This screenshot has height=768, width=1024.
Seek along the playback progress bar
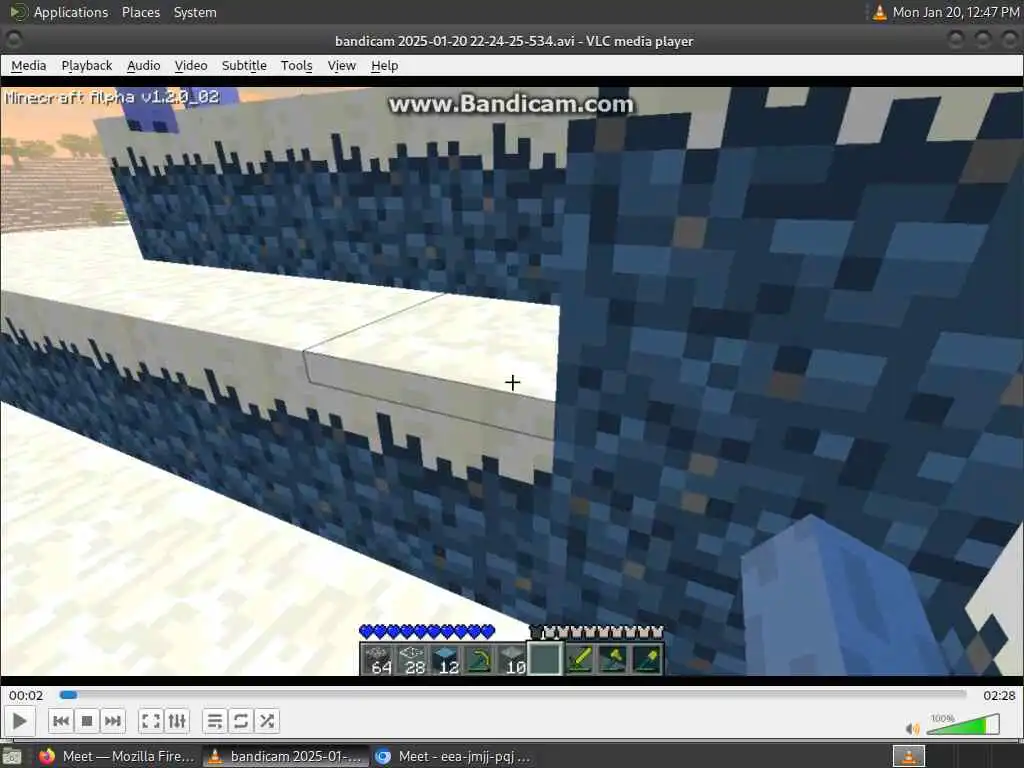coord(513,695)
